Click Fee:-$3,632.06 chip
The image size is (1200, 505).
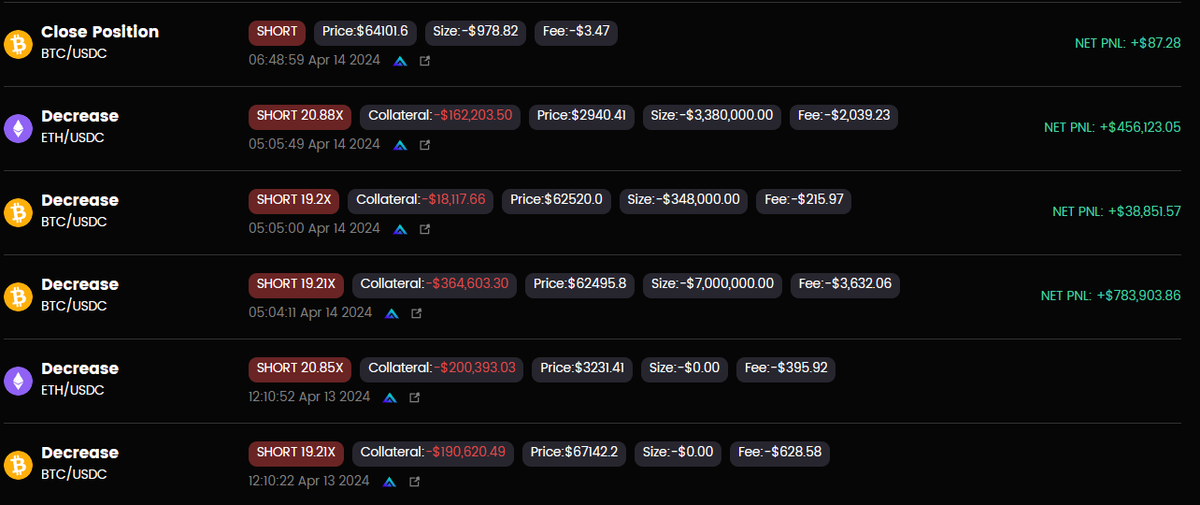click(x=845, y=284)
